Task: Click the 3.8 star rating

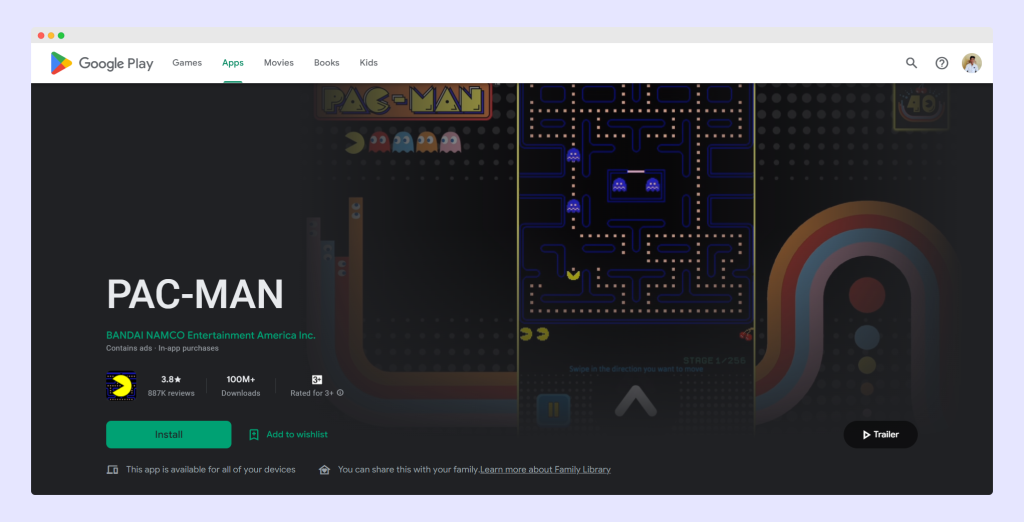Action: point(171,380)
